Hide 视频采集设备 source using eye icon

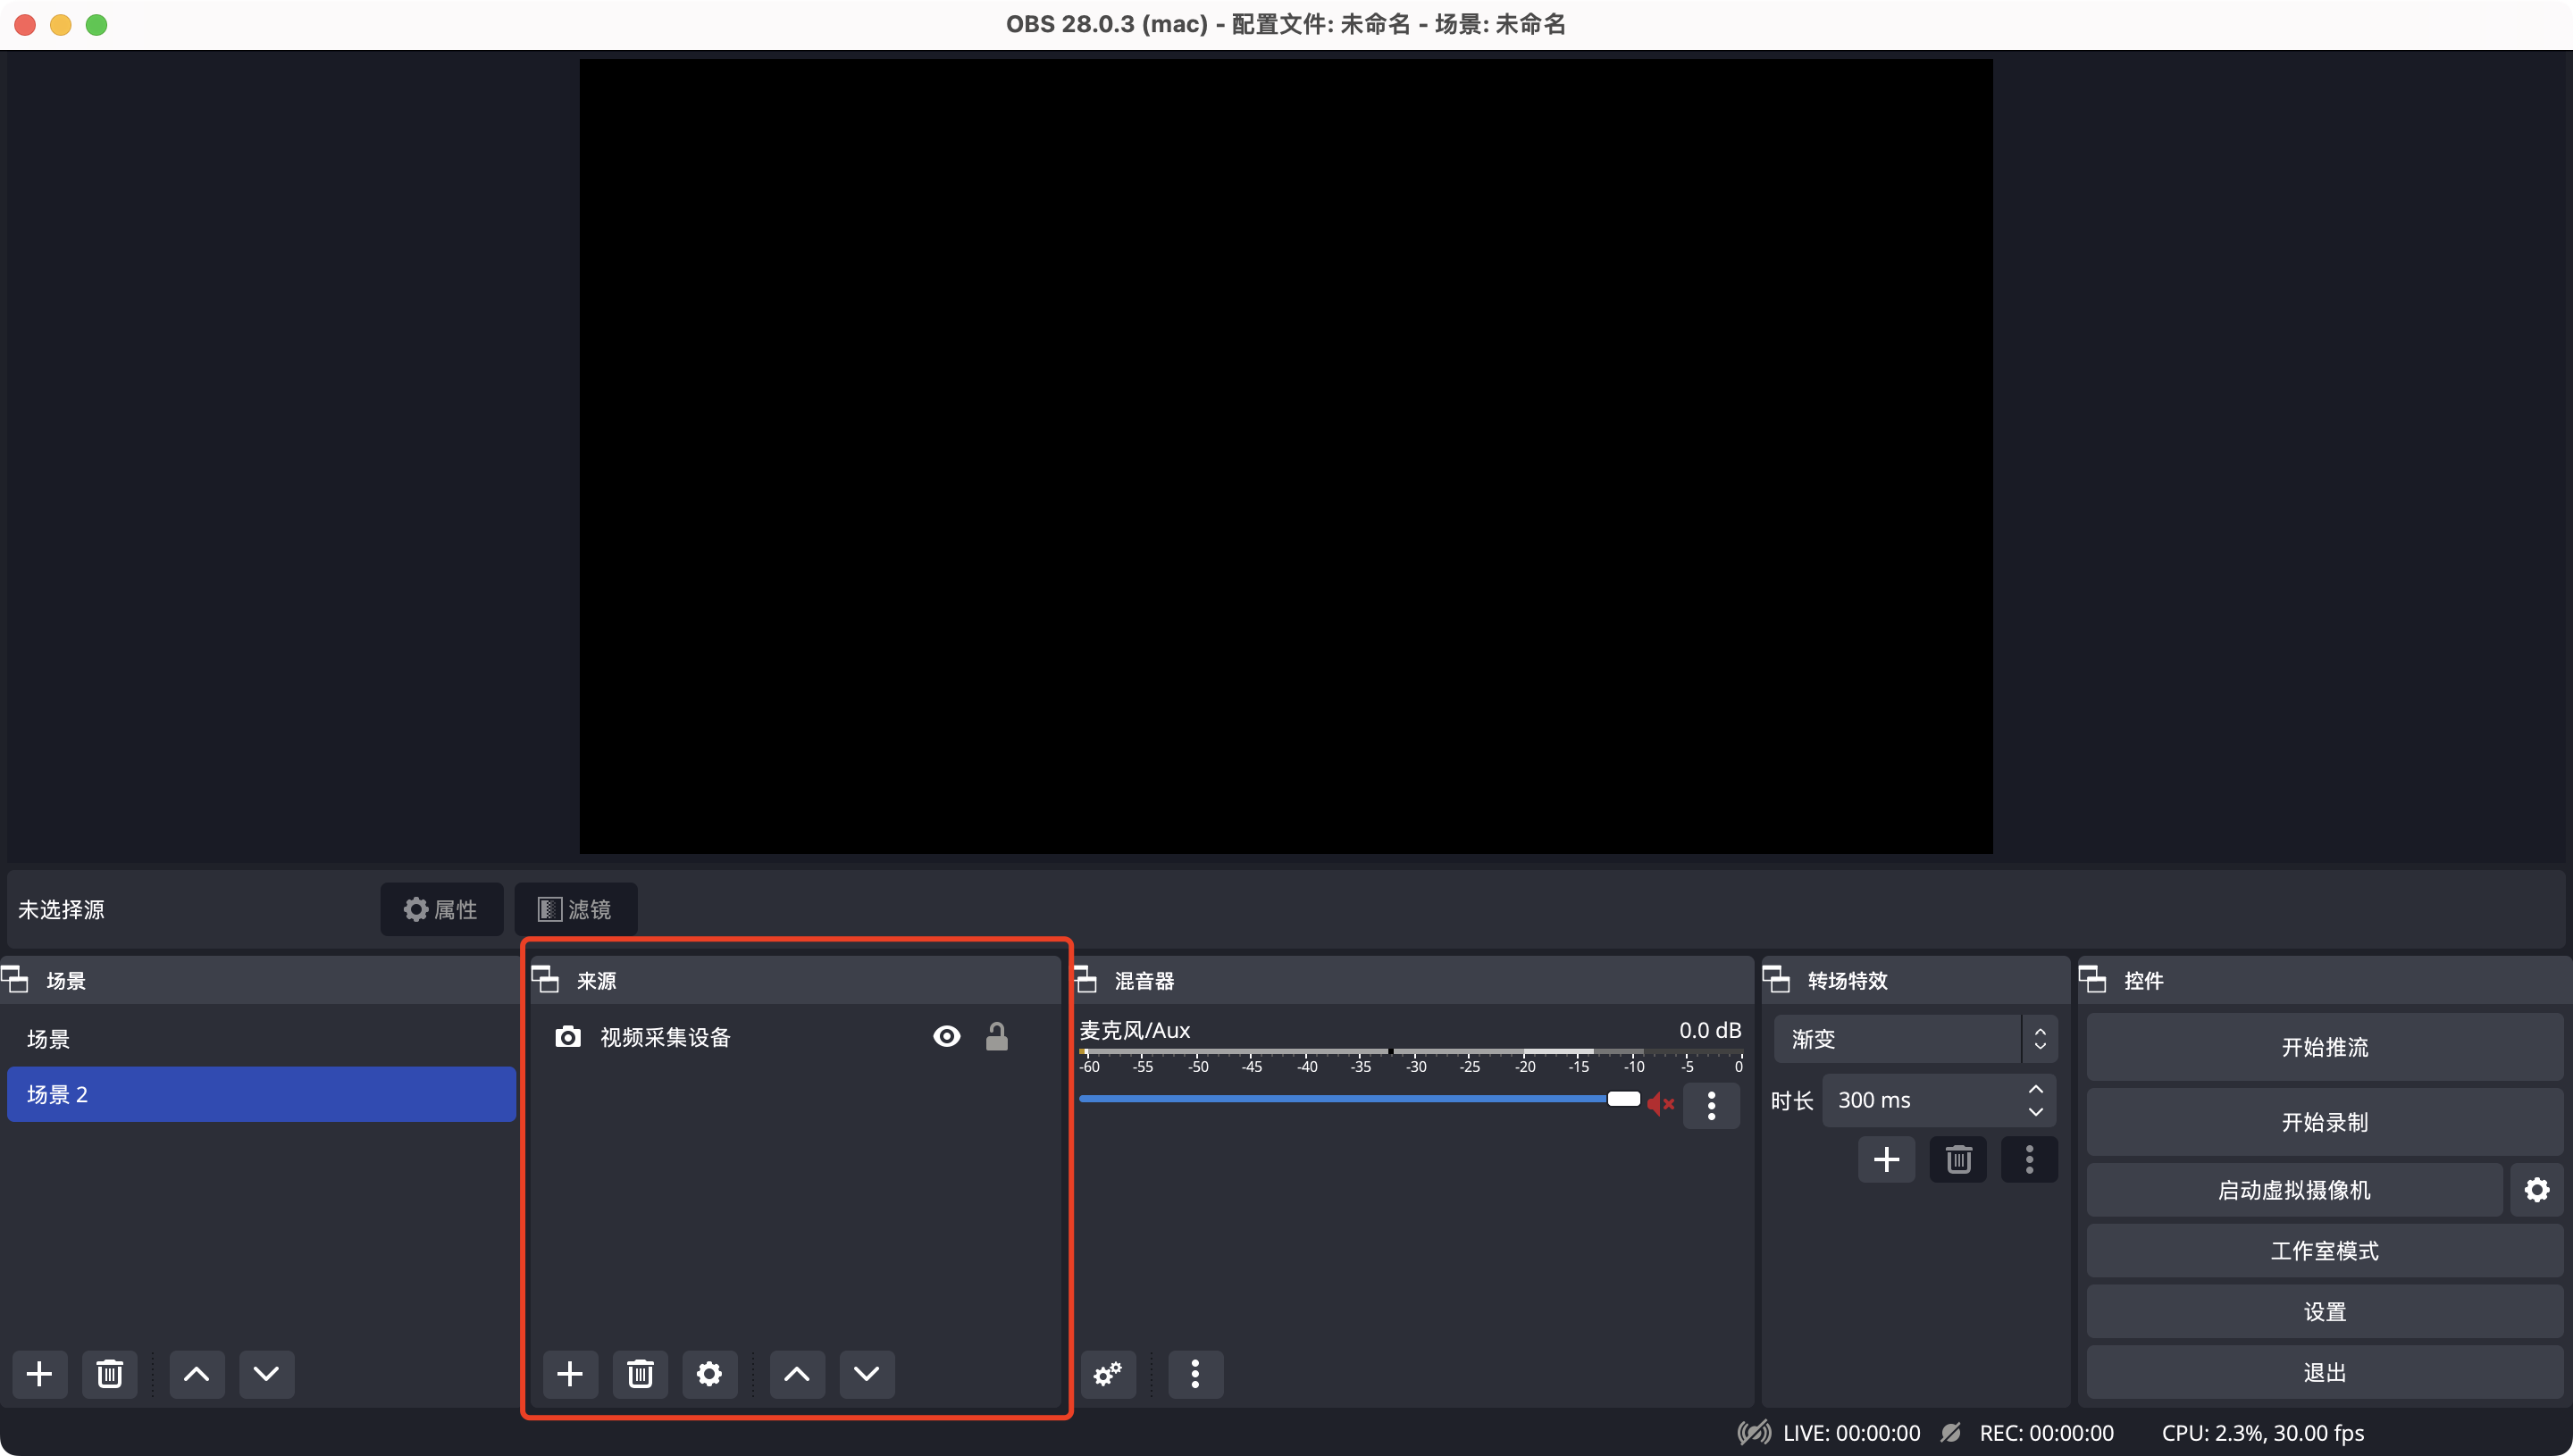point(946,1036)
